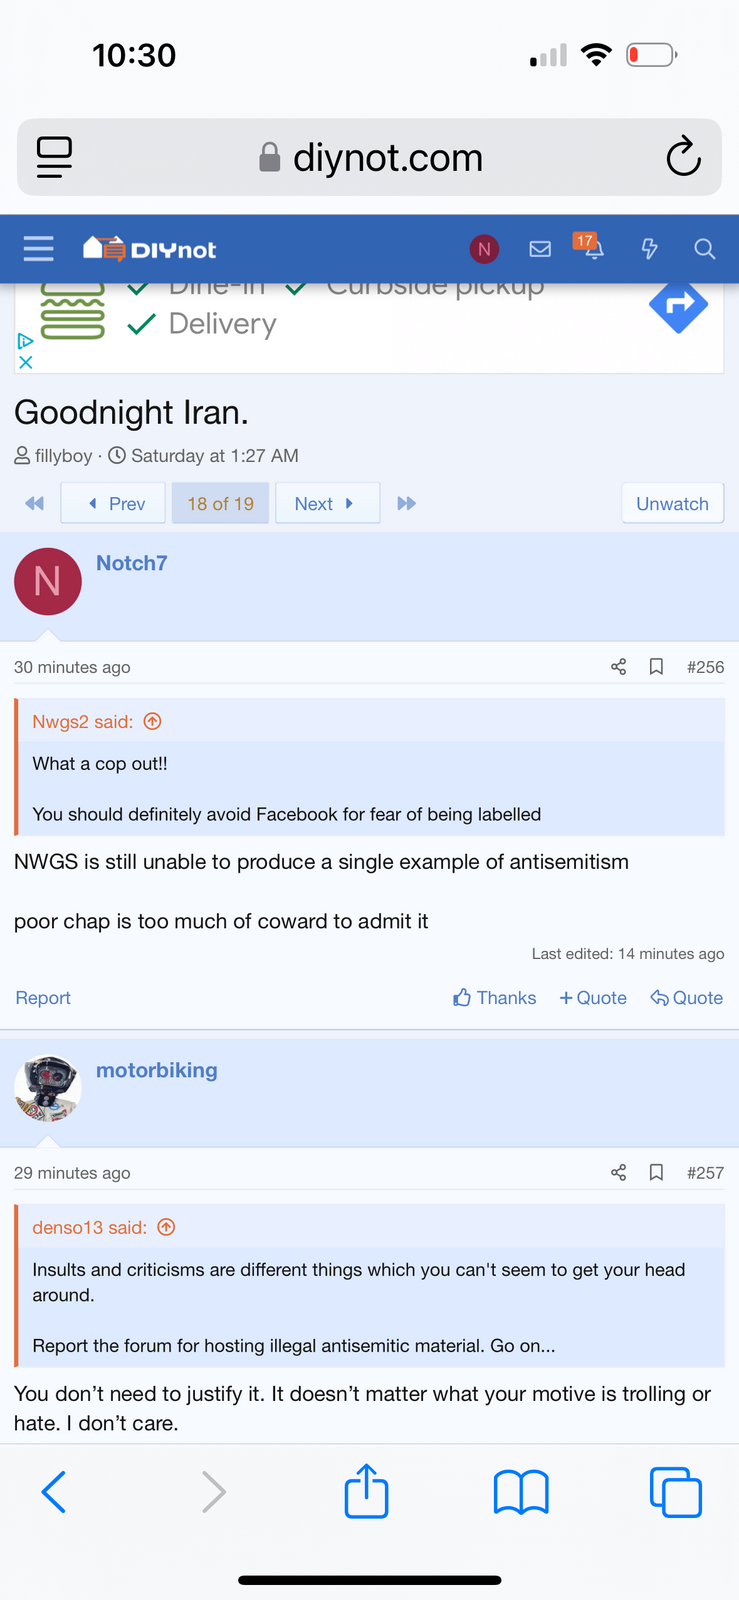Tap the diynot.com address bar
The width and height of the screenshot is (739, 1600).
tap(370, 157)
